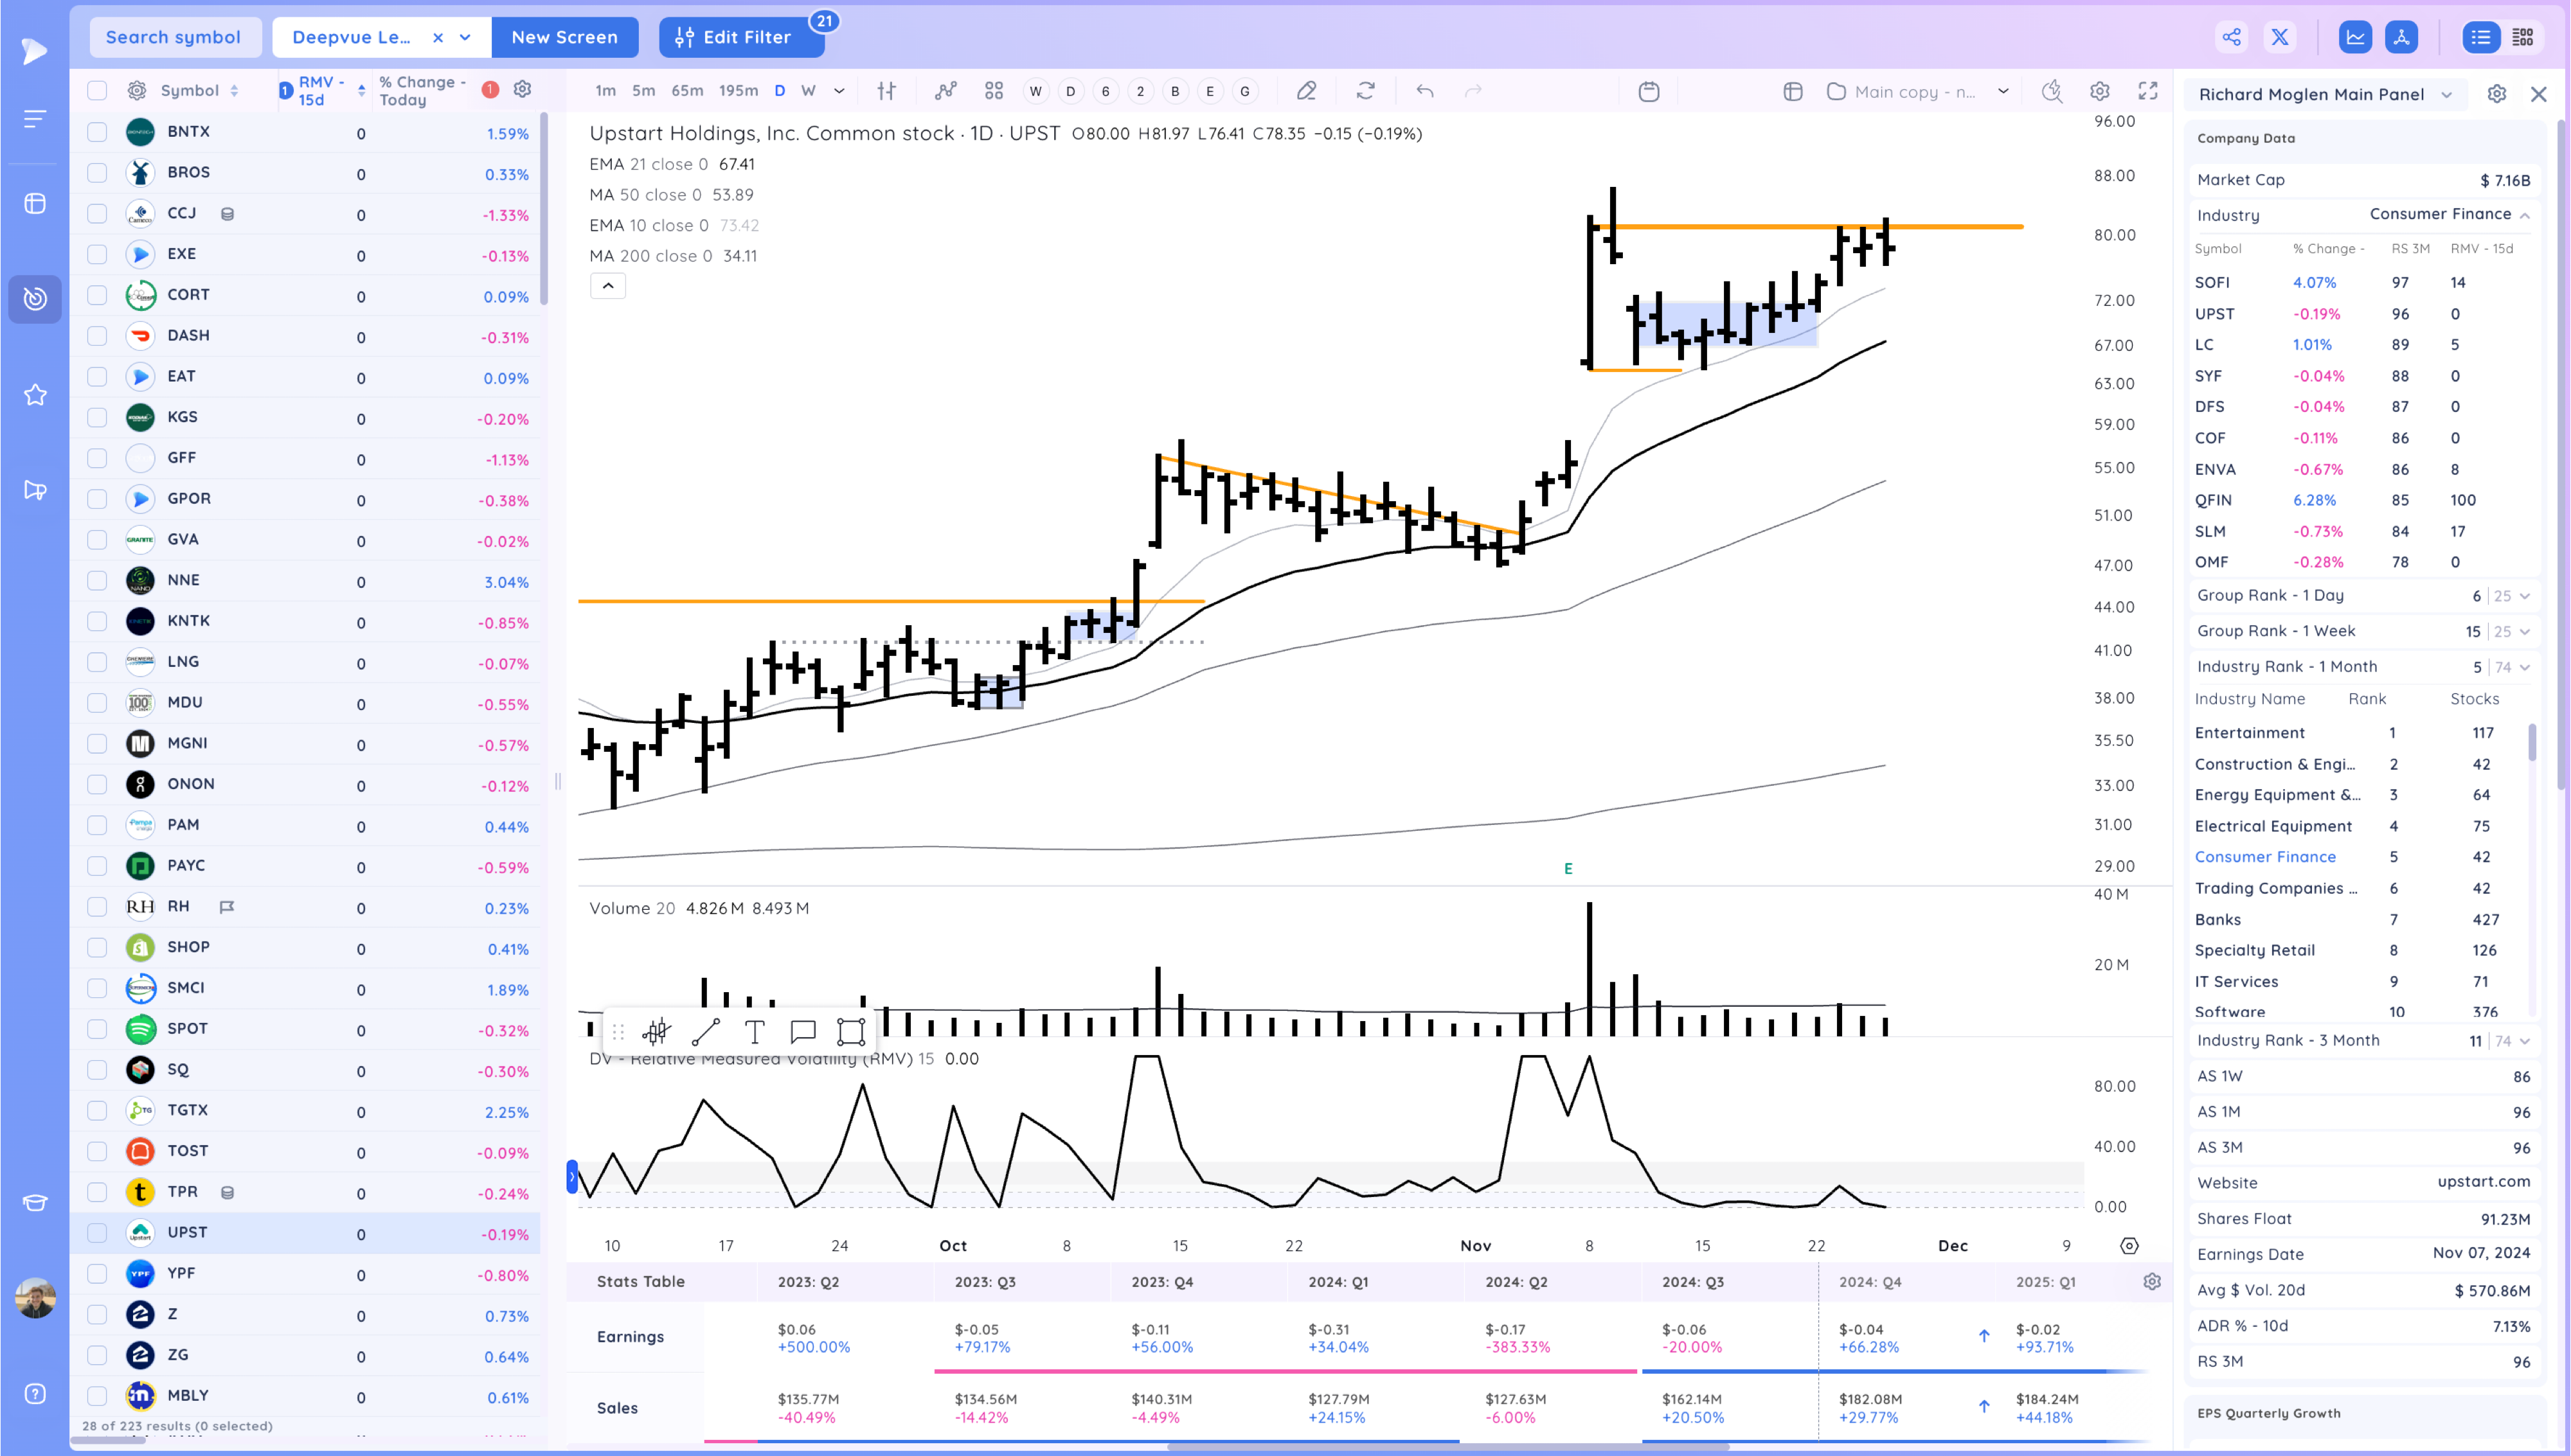Open the chart type bars icon
The width and height of the screenshot is (2571, 1456).
pyautogui.click(x=887, y=92)
